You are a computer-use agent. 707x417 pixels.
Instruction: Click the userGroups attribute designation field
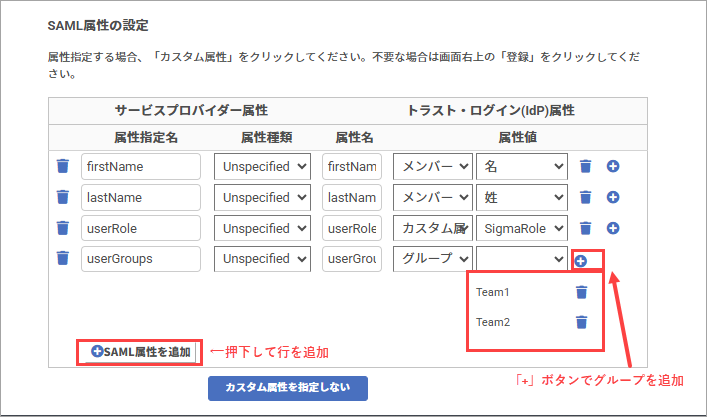[141, 259]
